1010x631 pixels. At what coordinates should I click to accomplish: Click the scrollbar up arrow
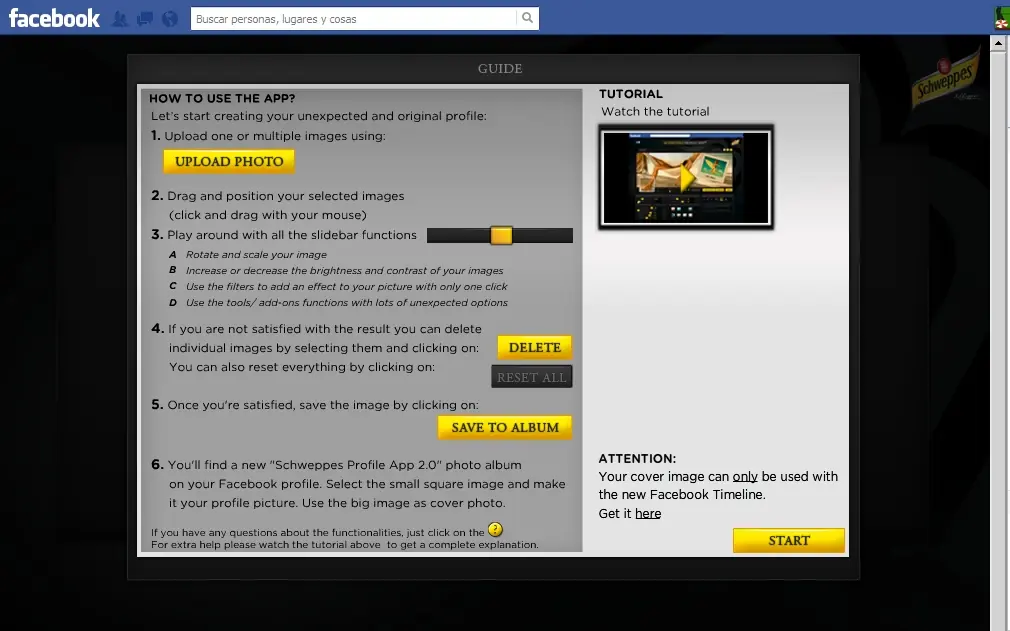(998, 43)
